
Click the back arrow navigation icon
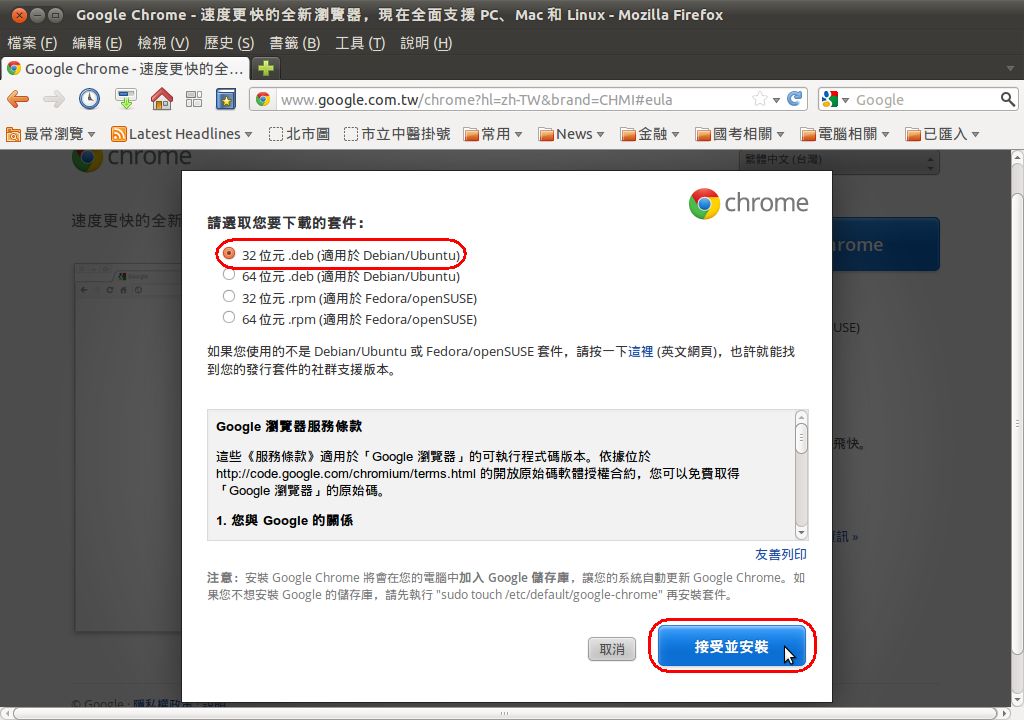click(18, 99)
